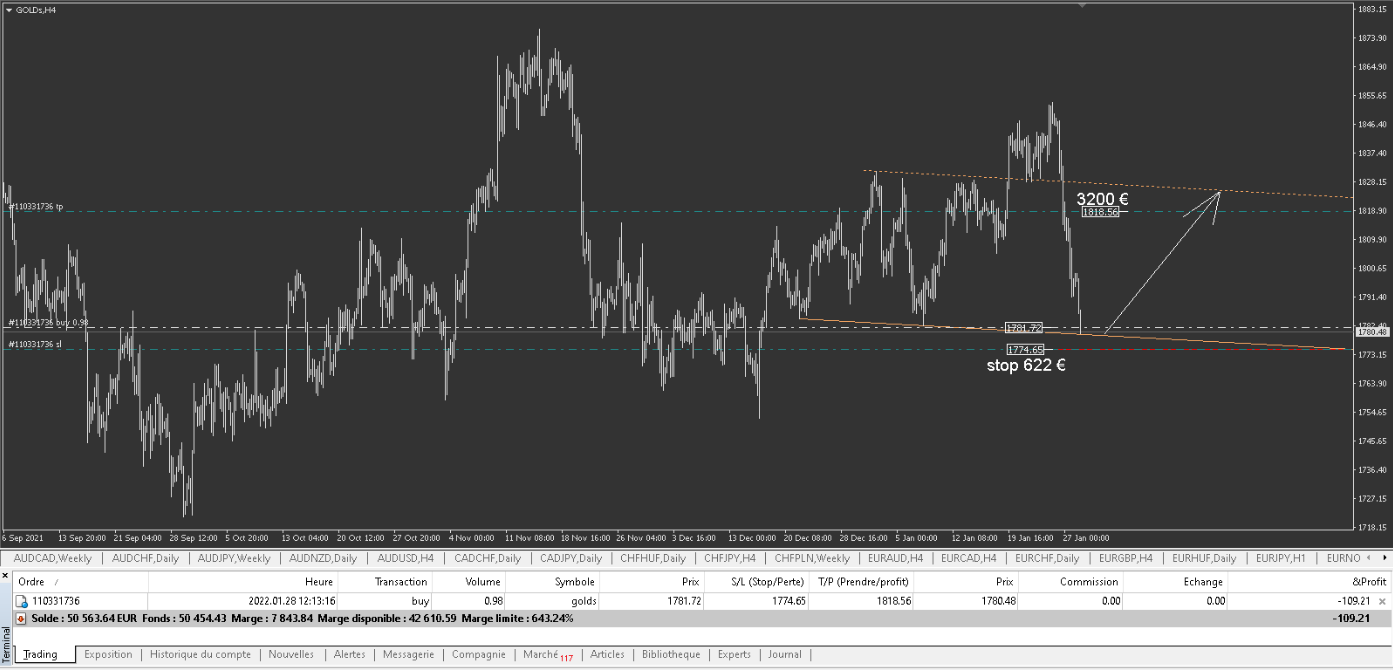Select the CHFJPY,H4 chart tab
The height and width of the screenshot is (670, 1393).
[730, 558]
